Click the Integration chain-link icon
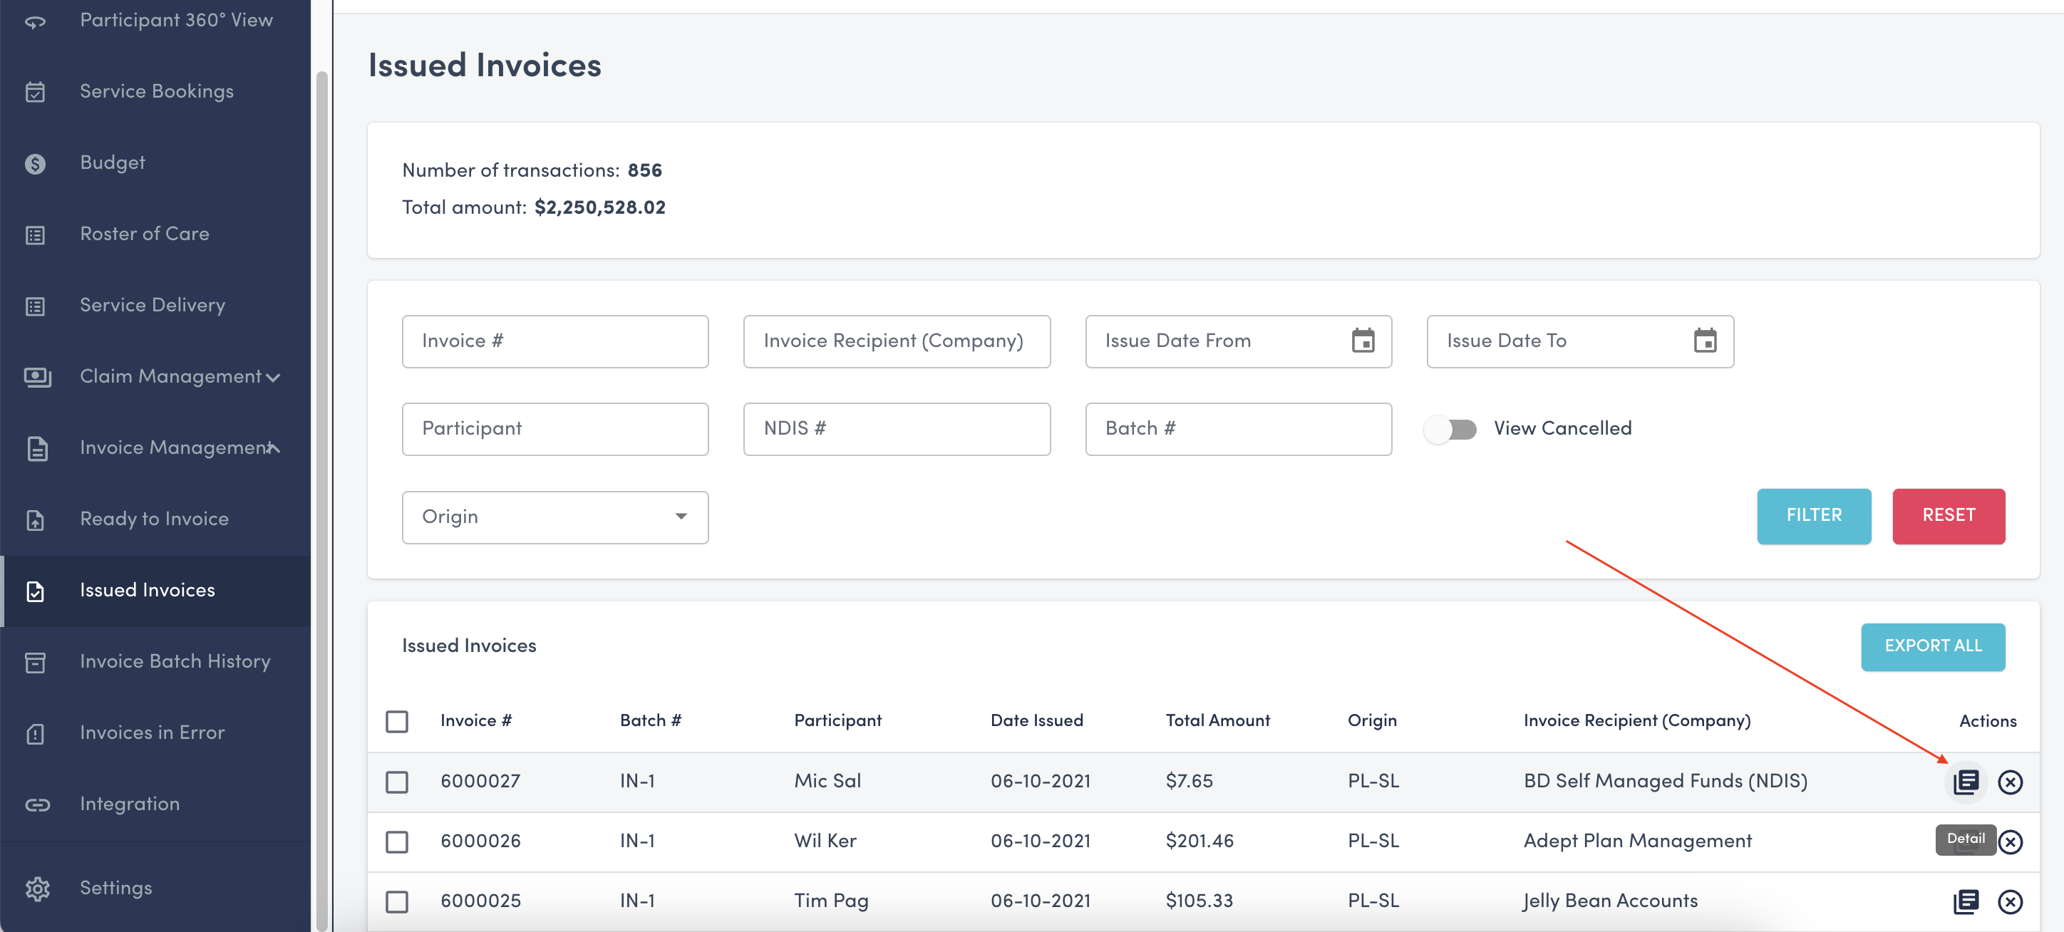 pyautogui.click(x=36, y=804)
